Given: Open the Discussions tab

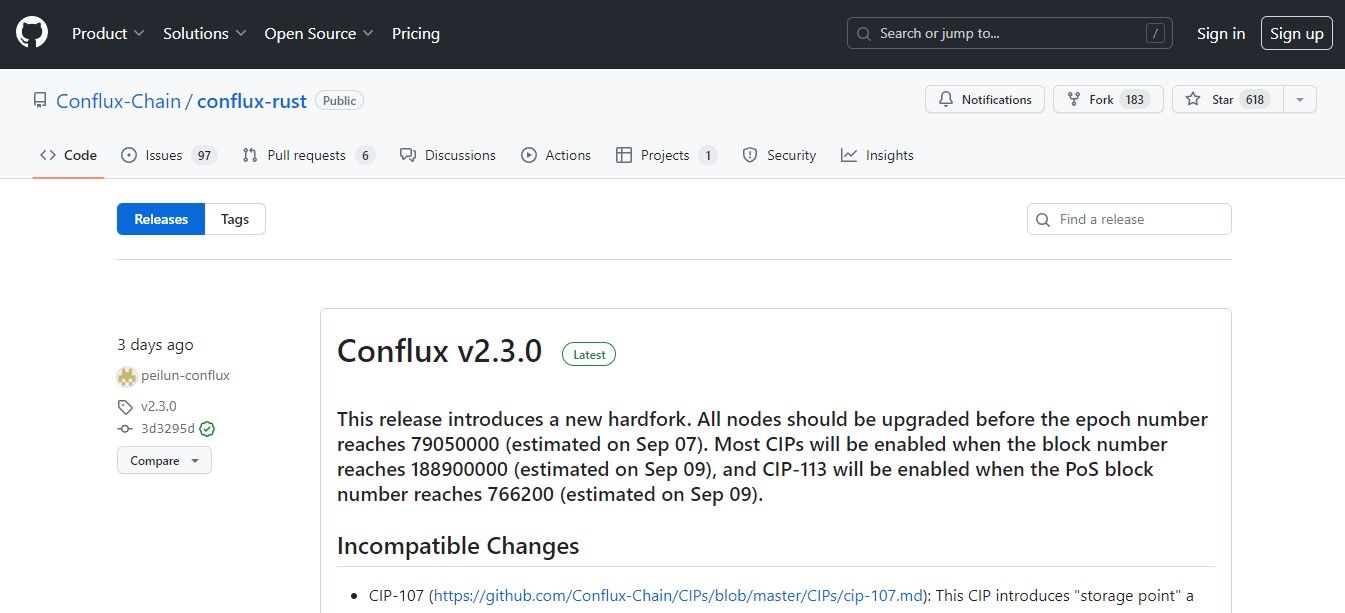Looking at the screenshot, I should tap(447, 155).
